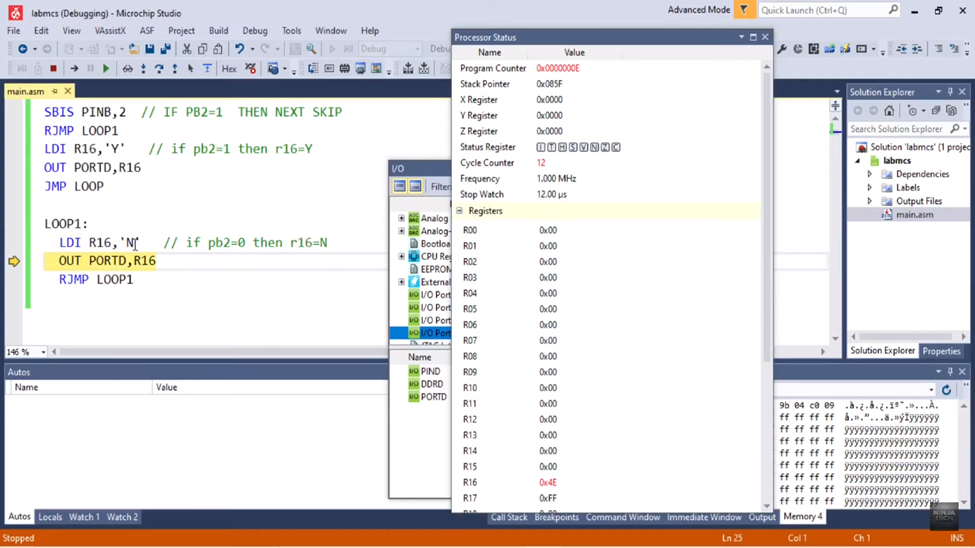Image resolution: width=975 pixels, height=548 pixels.
Task: Click the Save main.asm floppy icon
Action: 150,48
